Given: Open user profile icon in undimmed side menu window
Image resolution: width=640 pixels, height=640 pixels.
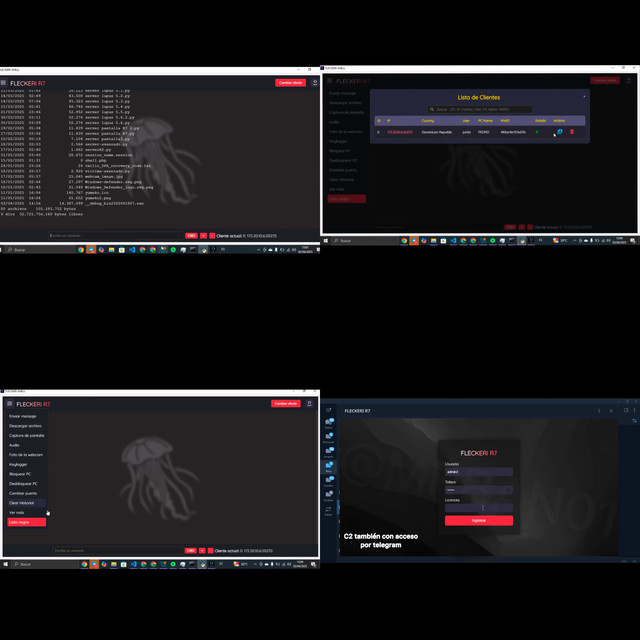Looking at the screenshot, I should [x=309, y=404].
